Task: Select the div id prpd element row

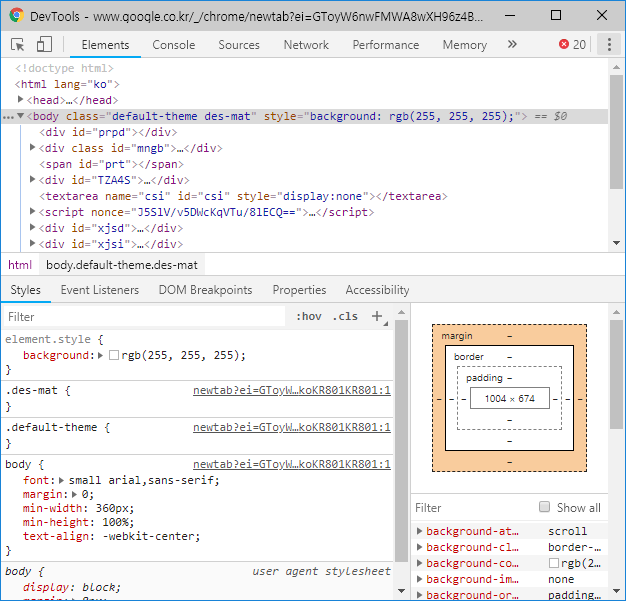Action: (x=108, y=132)
